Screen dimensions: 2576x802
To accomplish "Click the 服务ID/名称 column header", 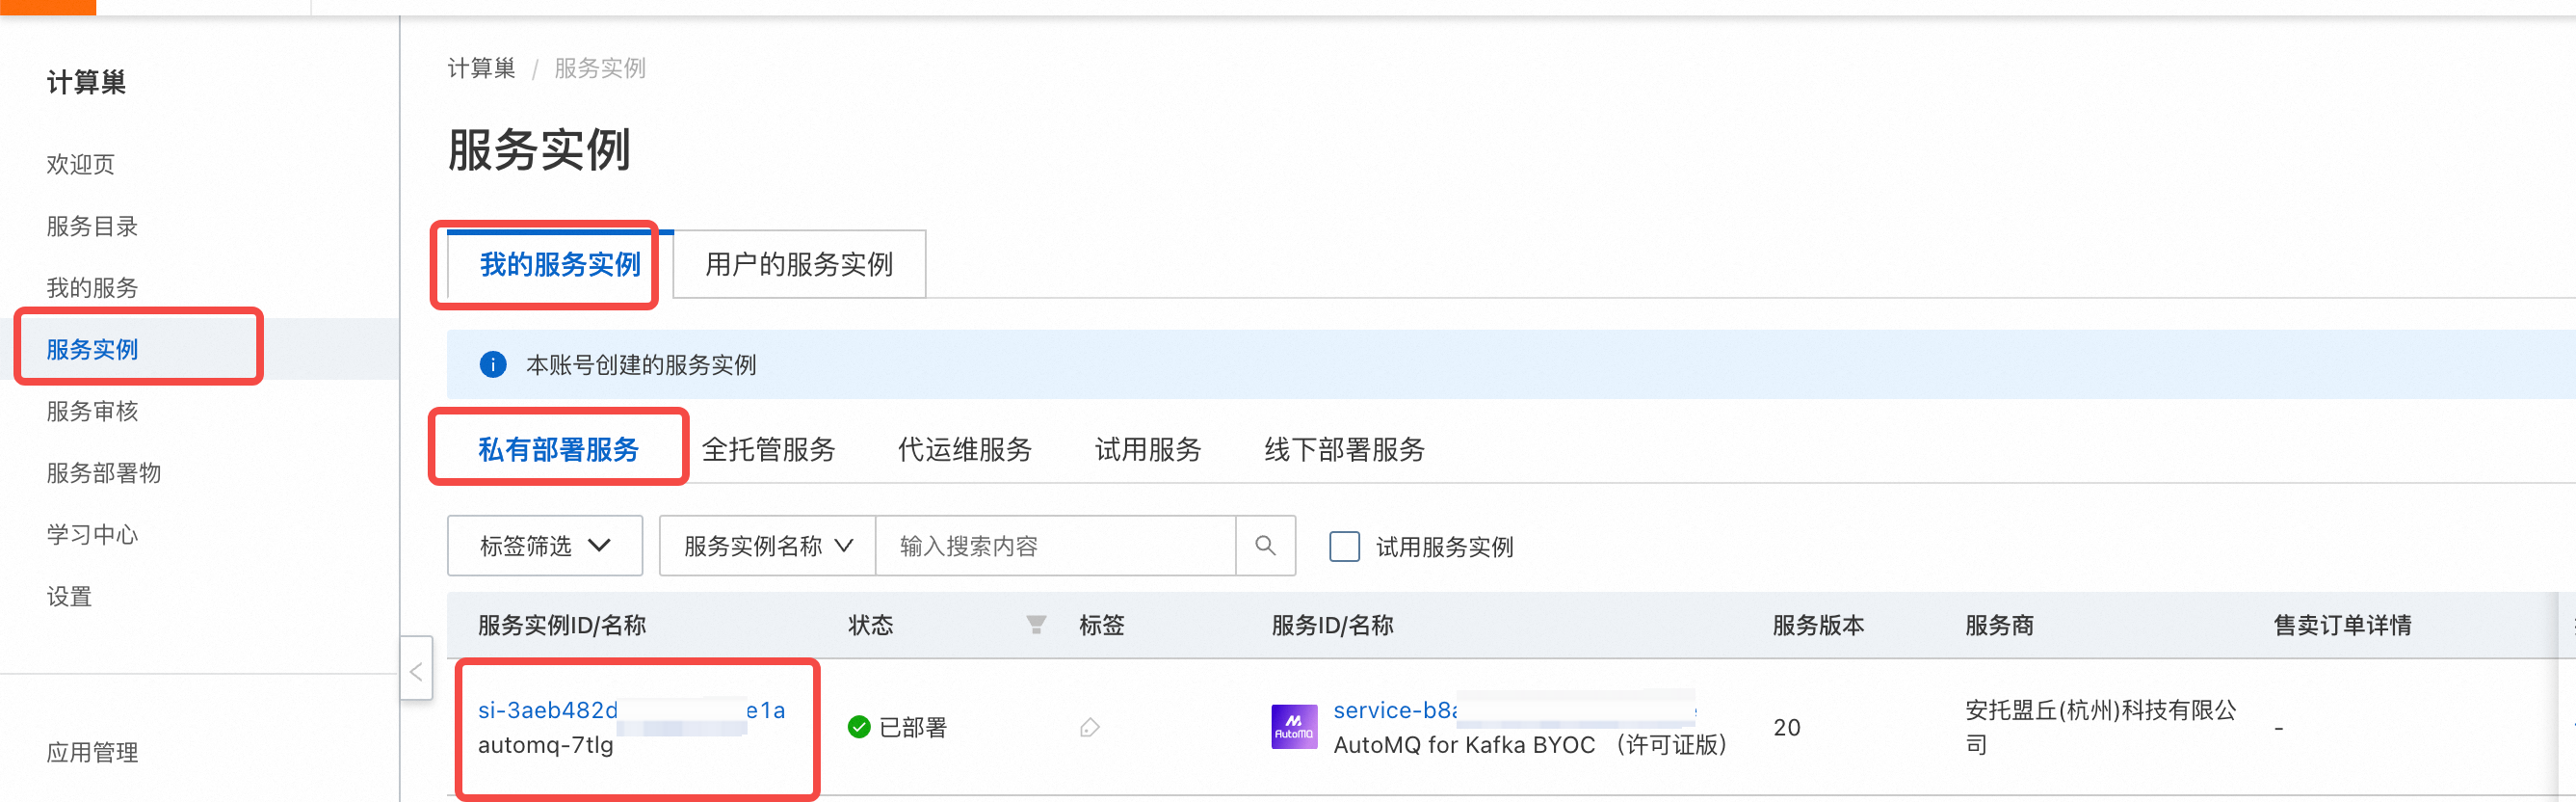I will 1332,625.
